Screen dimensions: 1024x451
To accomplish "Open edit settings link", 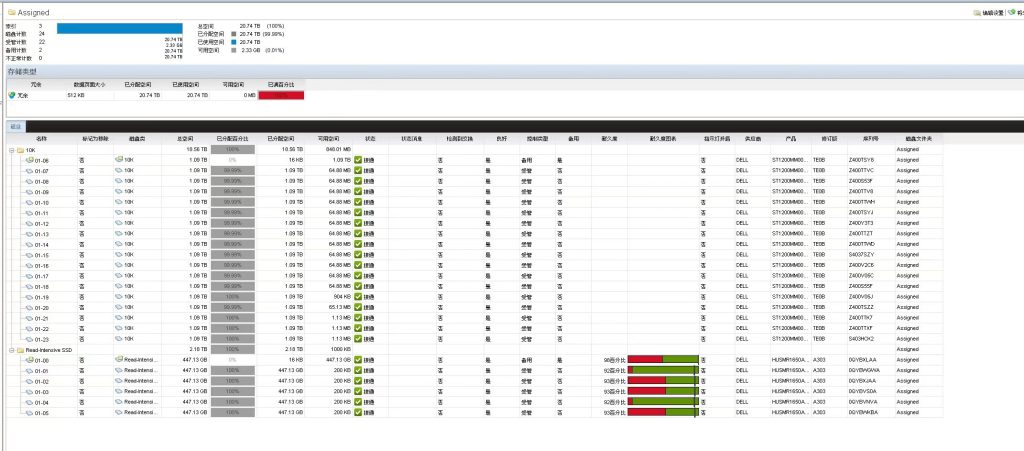I will click(995, 13).
